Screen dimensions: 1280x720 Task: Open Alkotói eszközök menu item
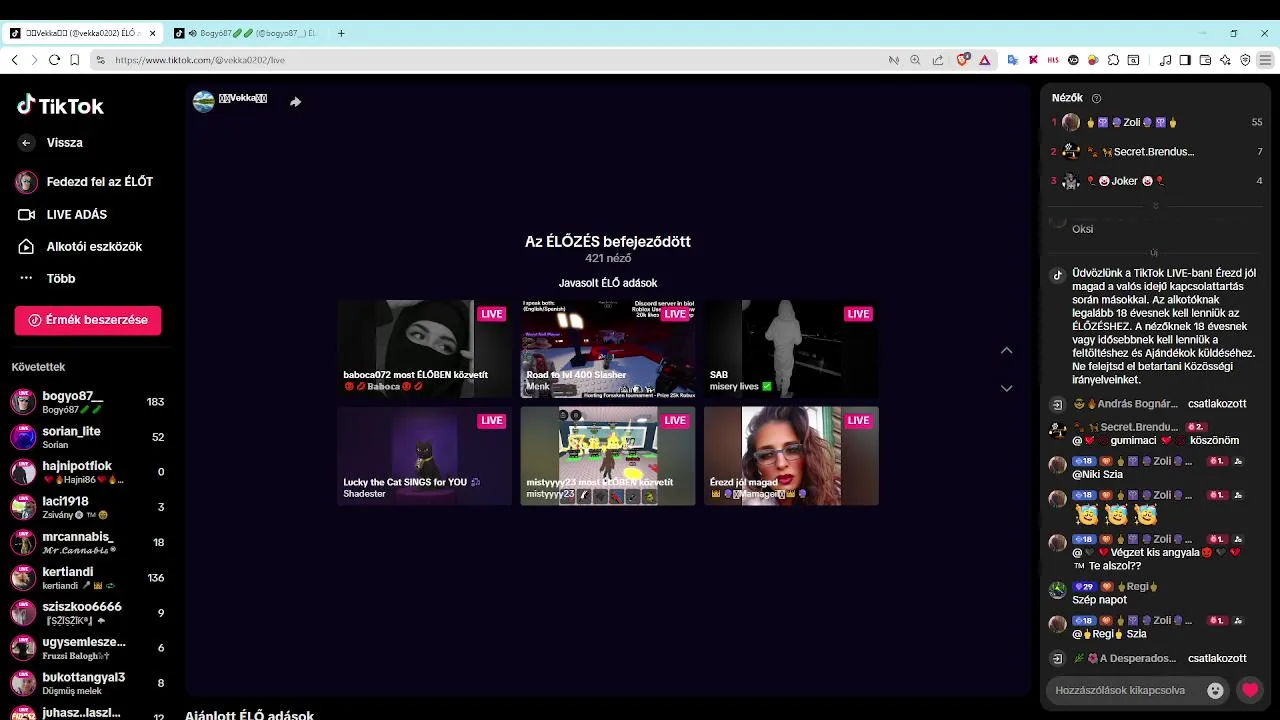pos(80,247)
